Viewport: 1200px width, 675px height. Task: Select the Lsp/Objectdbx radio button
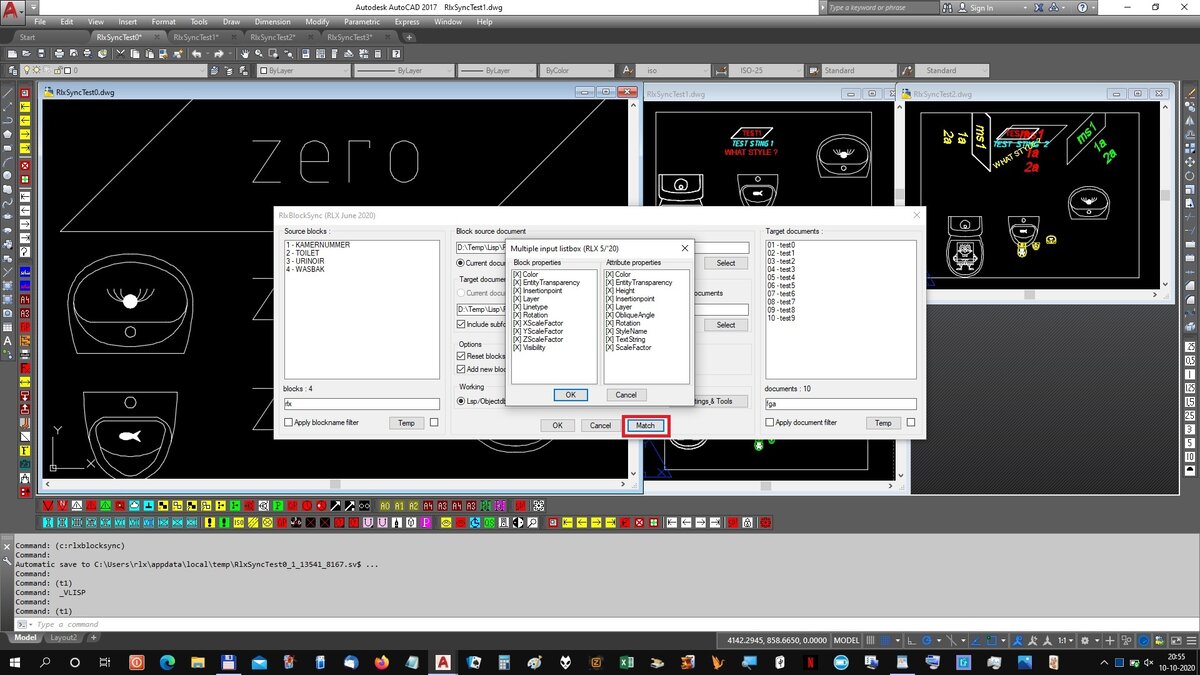click(461, 401)
